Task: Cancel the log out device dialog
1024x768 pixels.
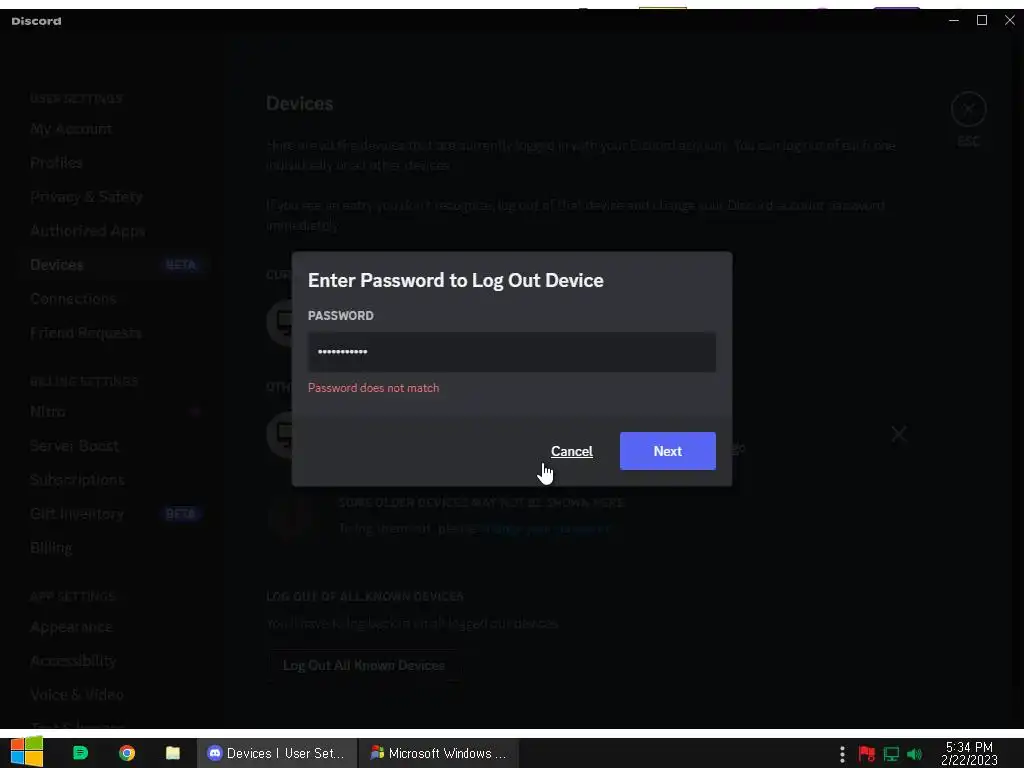Action: (571, 451)
